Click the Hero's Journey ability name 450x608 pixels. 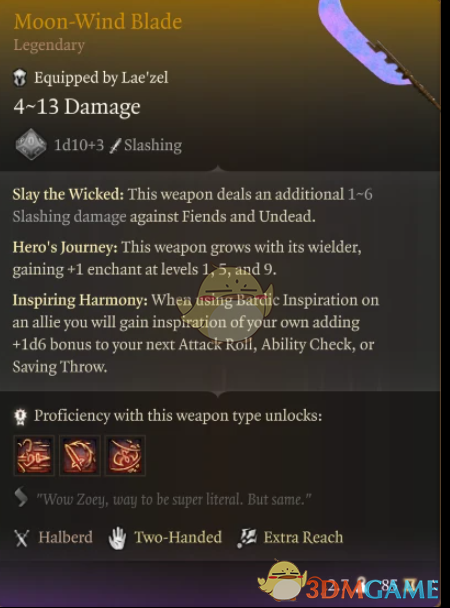65,247
